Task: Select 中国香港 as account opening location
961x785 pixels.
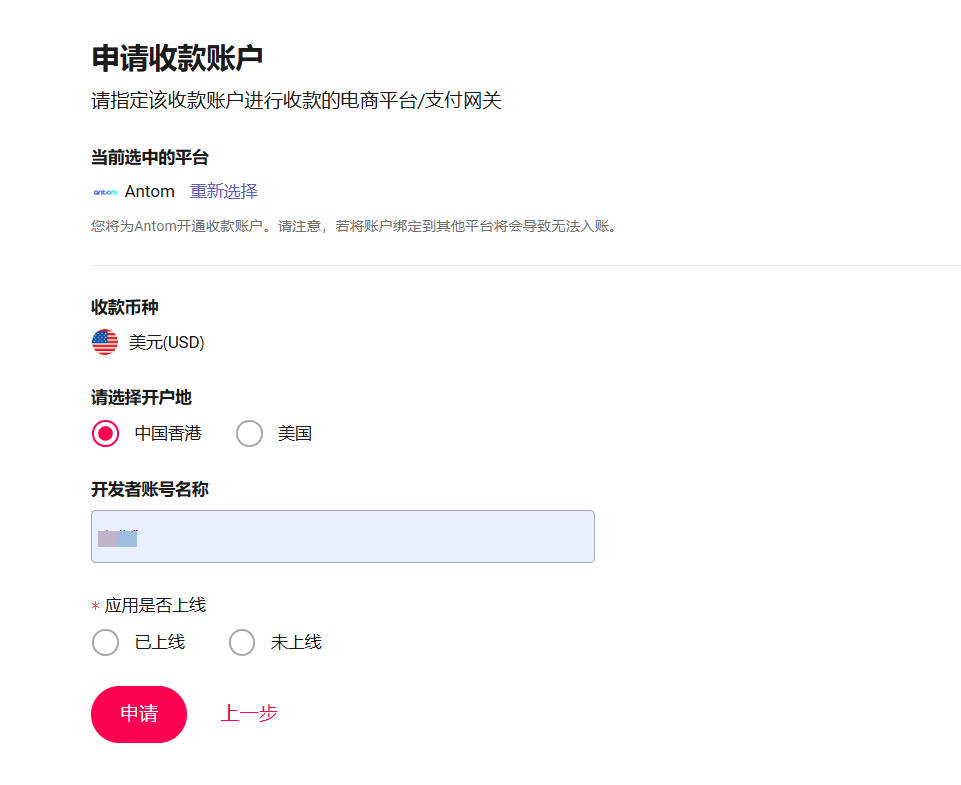Action: (x=106, y=434)
